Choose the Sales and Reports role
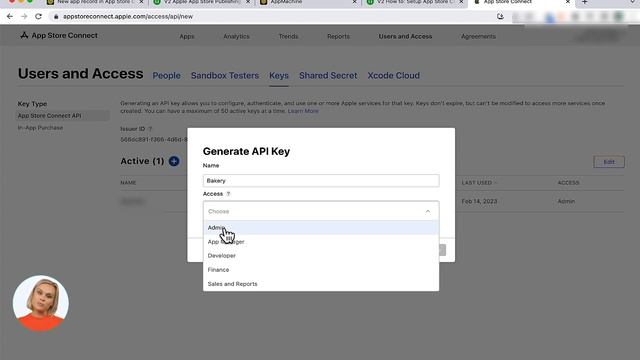This screenshot has width=640, height=360. tap(321, 284)
